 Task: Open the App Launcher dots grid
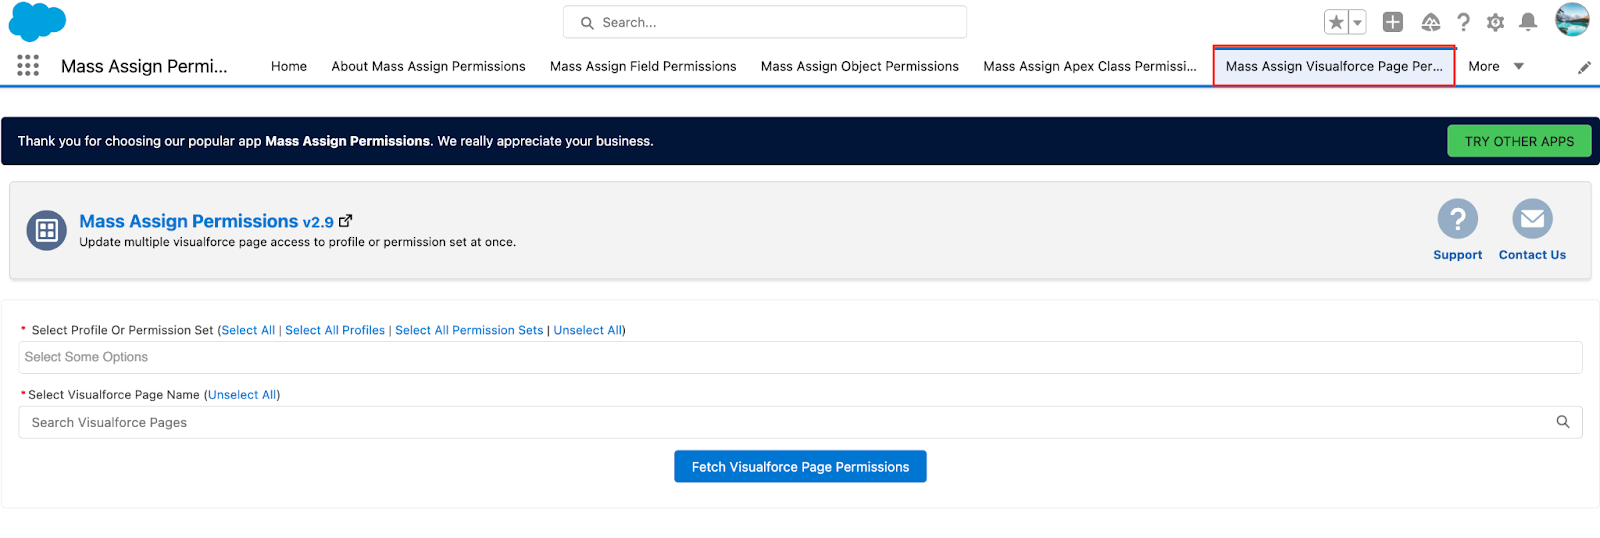[x=28, y=66]
